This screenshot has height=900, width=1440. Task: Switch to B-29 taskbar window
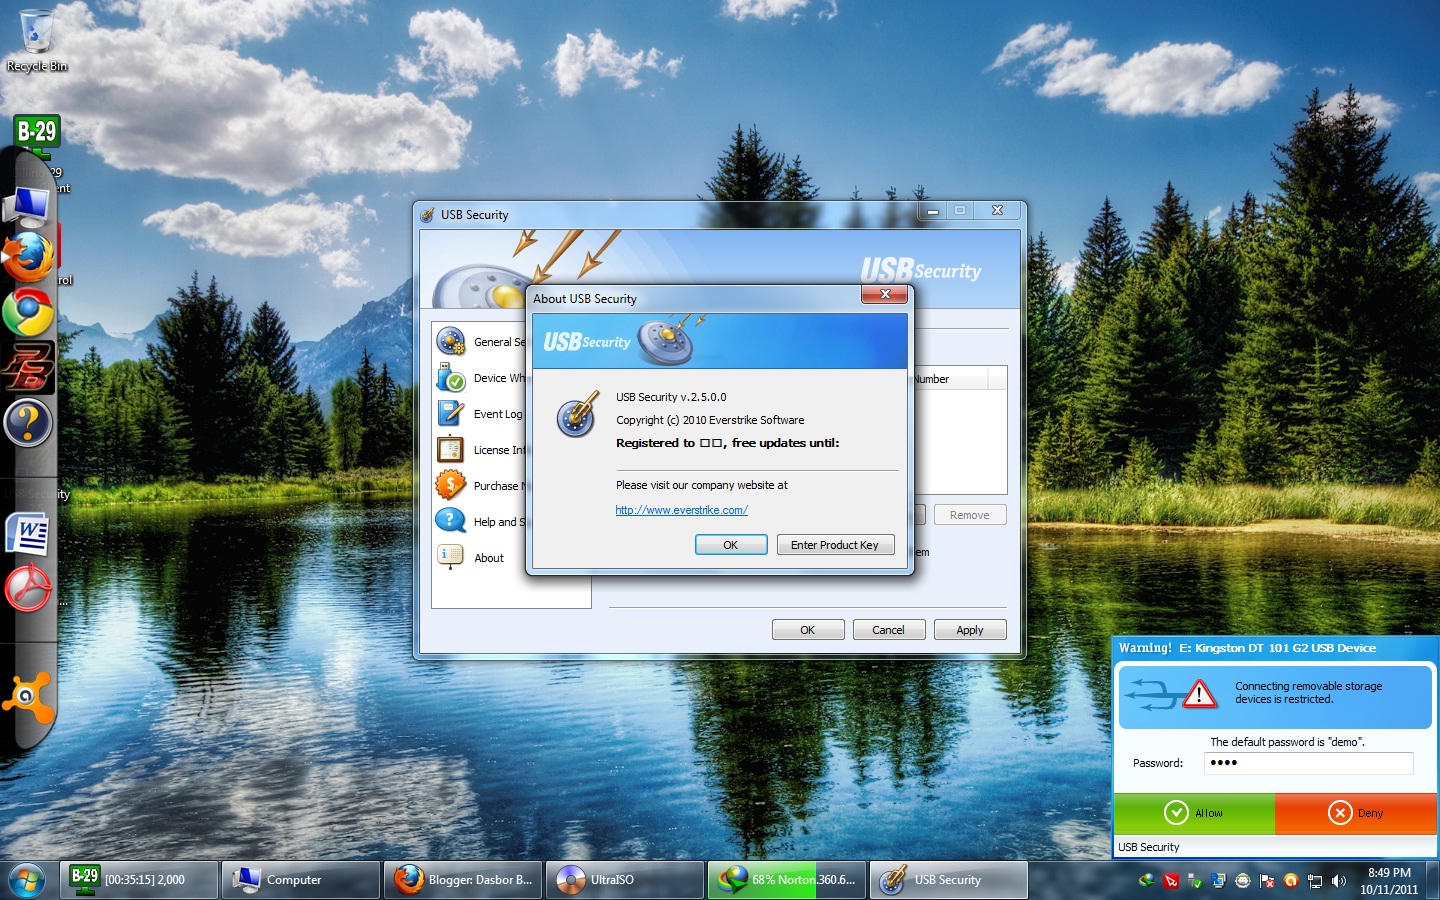[x=139, y=880]
